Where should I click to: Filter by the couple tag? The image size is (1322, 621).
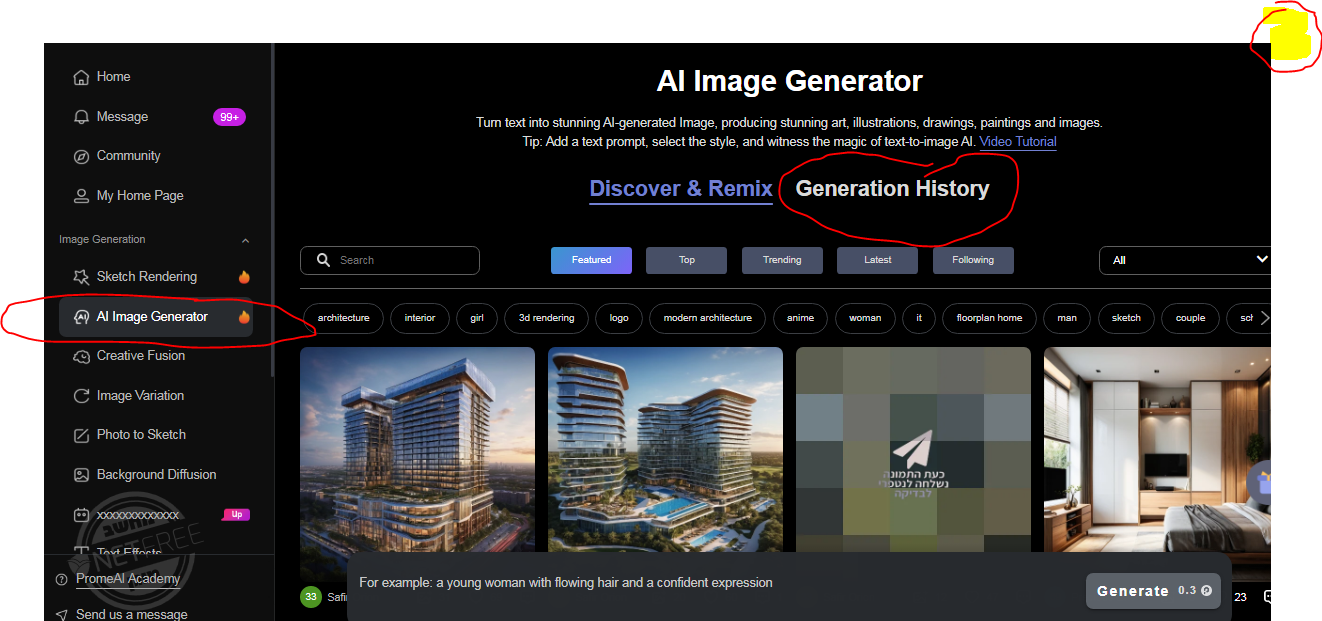(x=1190, y=318)
